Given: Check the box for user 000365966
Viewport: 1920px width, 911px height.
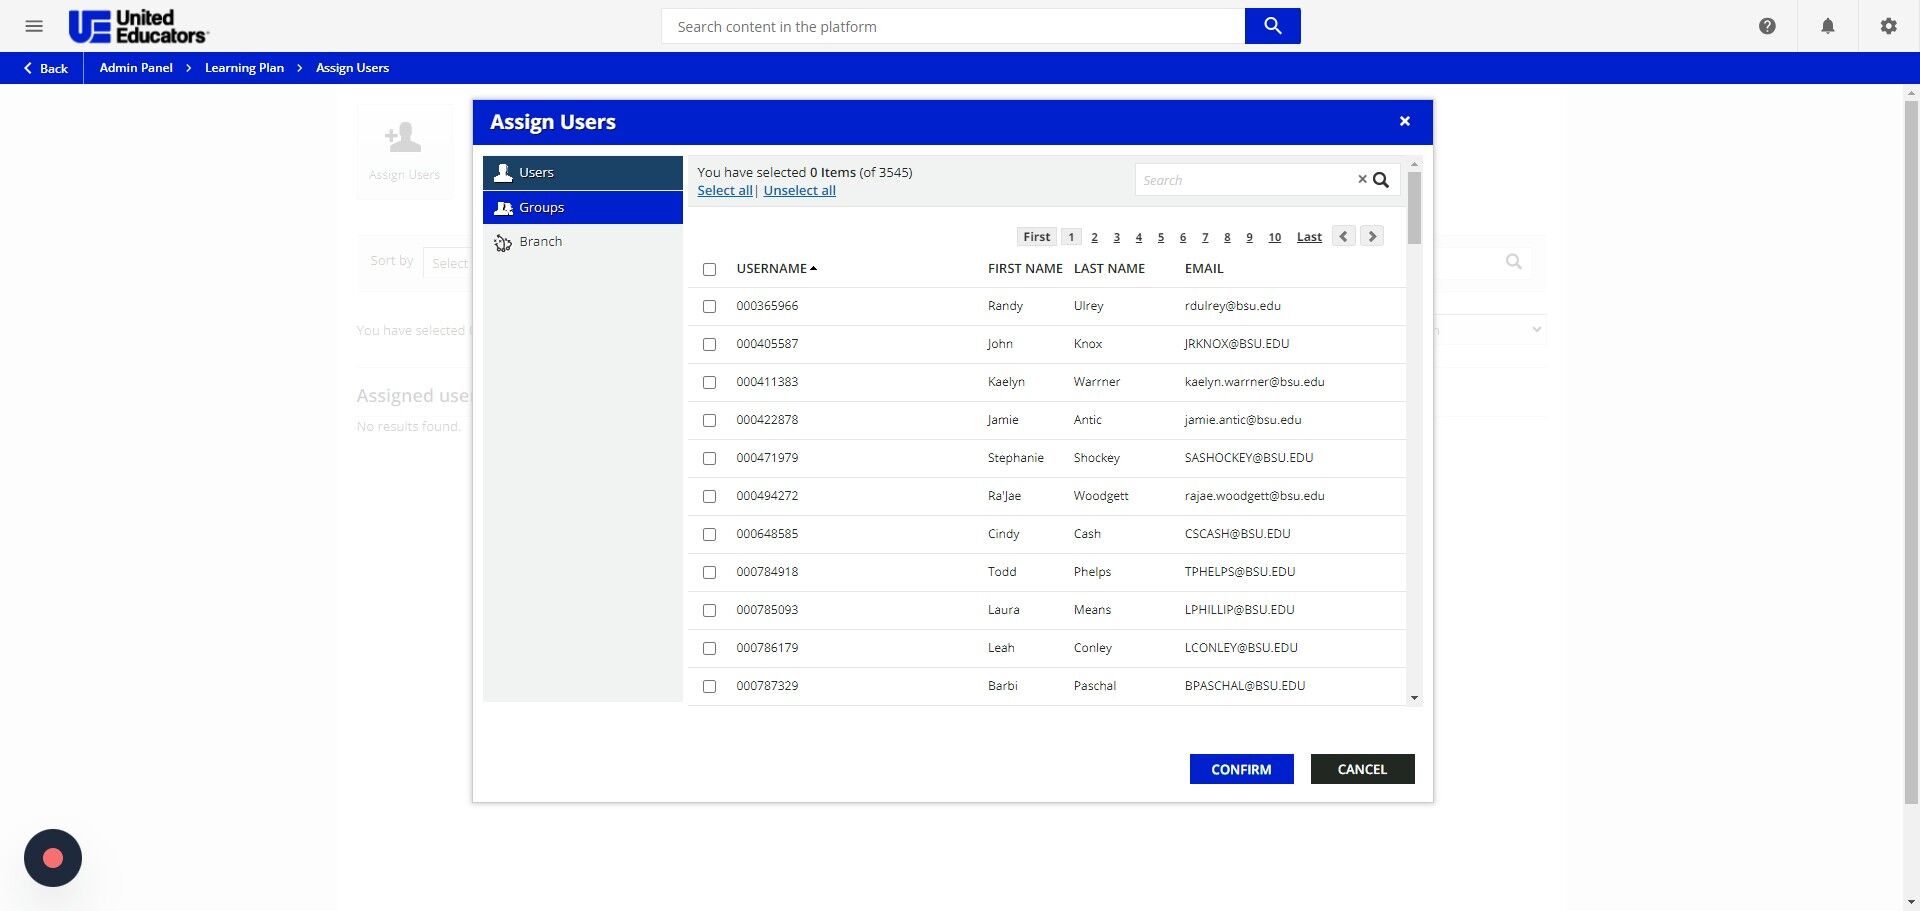Looking at the screenshot, I should click(x=709, y=307).
